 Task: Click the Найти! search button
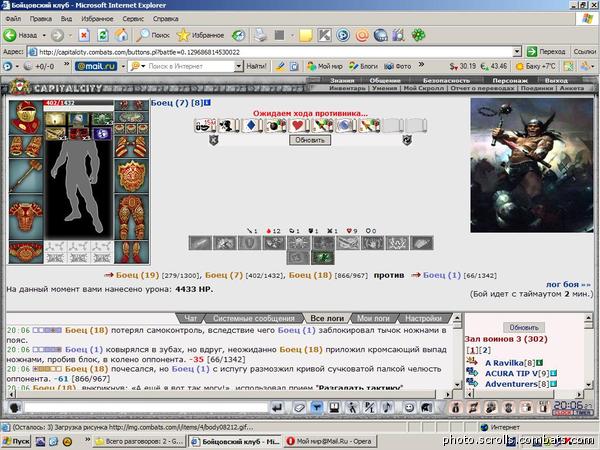pyautogui.click(x=256, y=66)
